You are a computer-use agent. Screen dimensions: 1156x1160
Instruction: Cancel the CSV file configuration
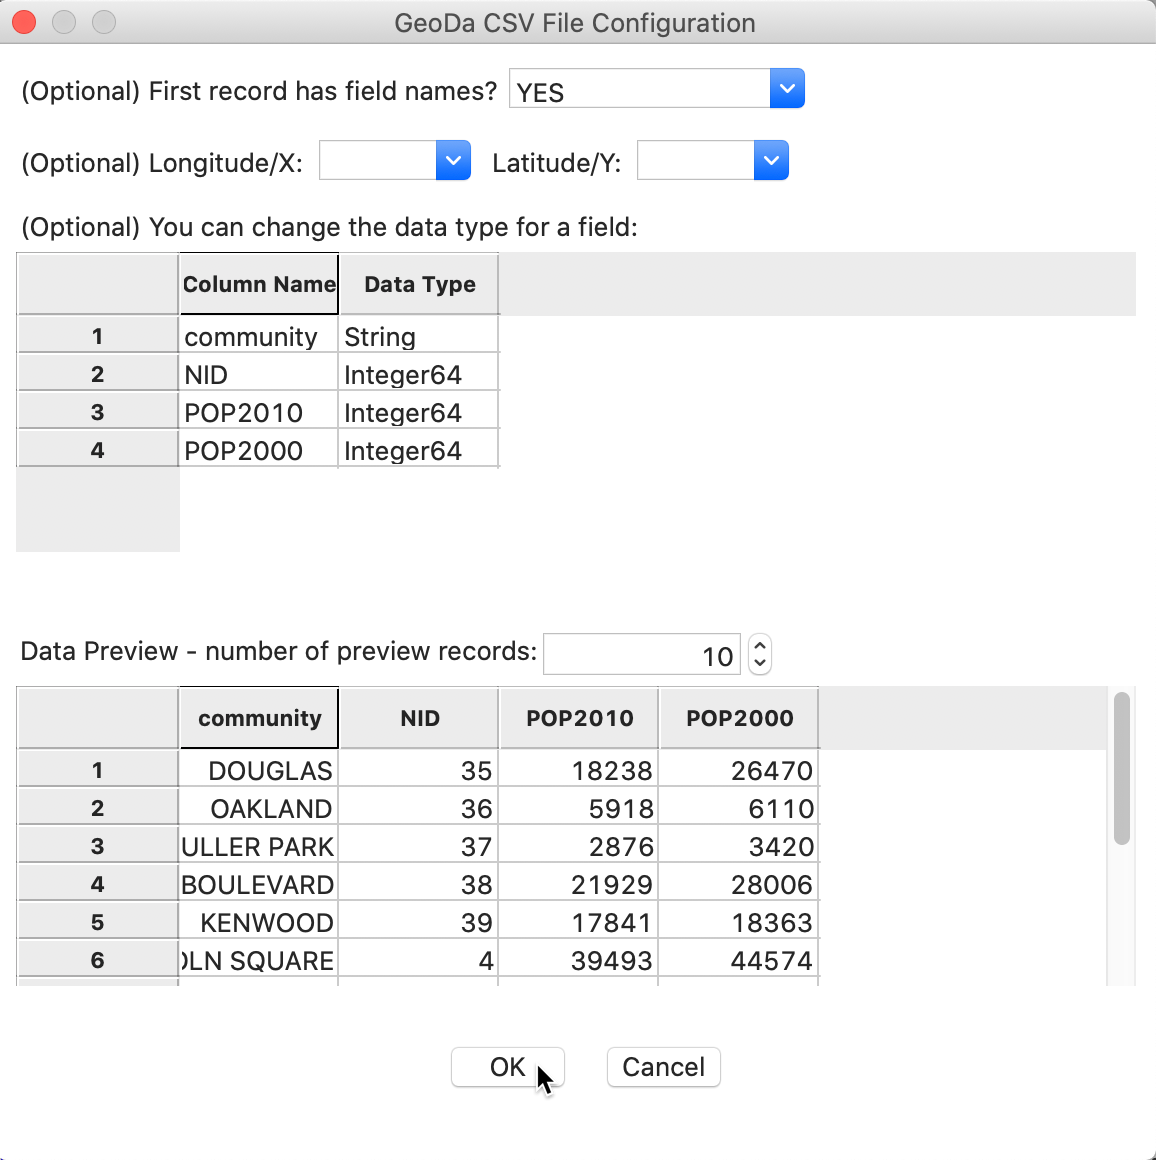(663, 1067)
